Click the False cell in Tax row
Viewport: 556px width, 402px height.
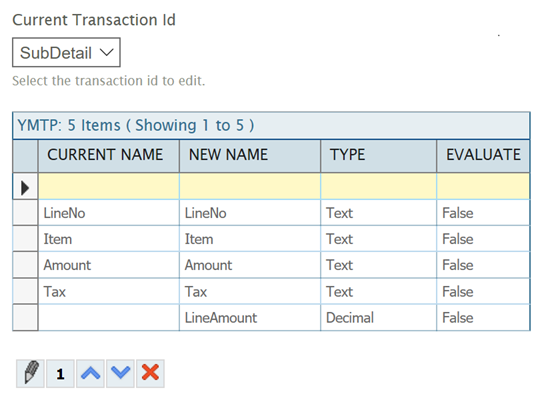(483, 291)
